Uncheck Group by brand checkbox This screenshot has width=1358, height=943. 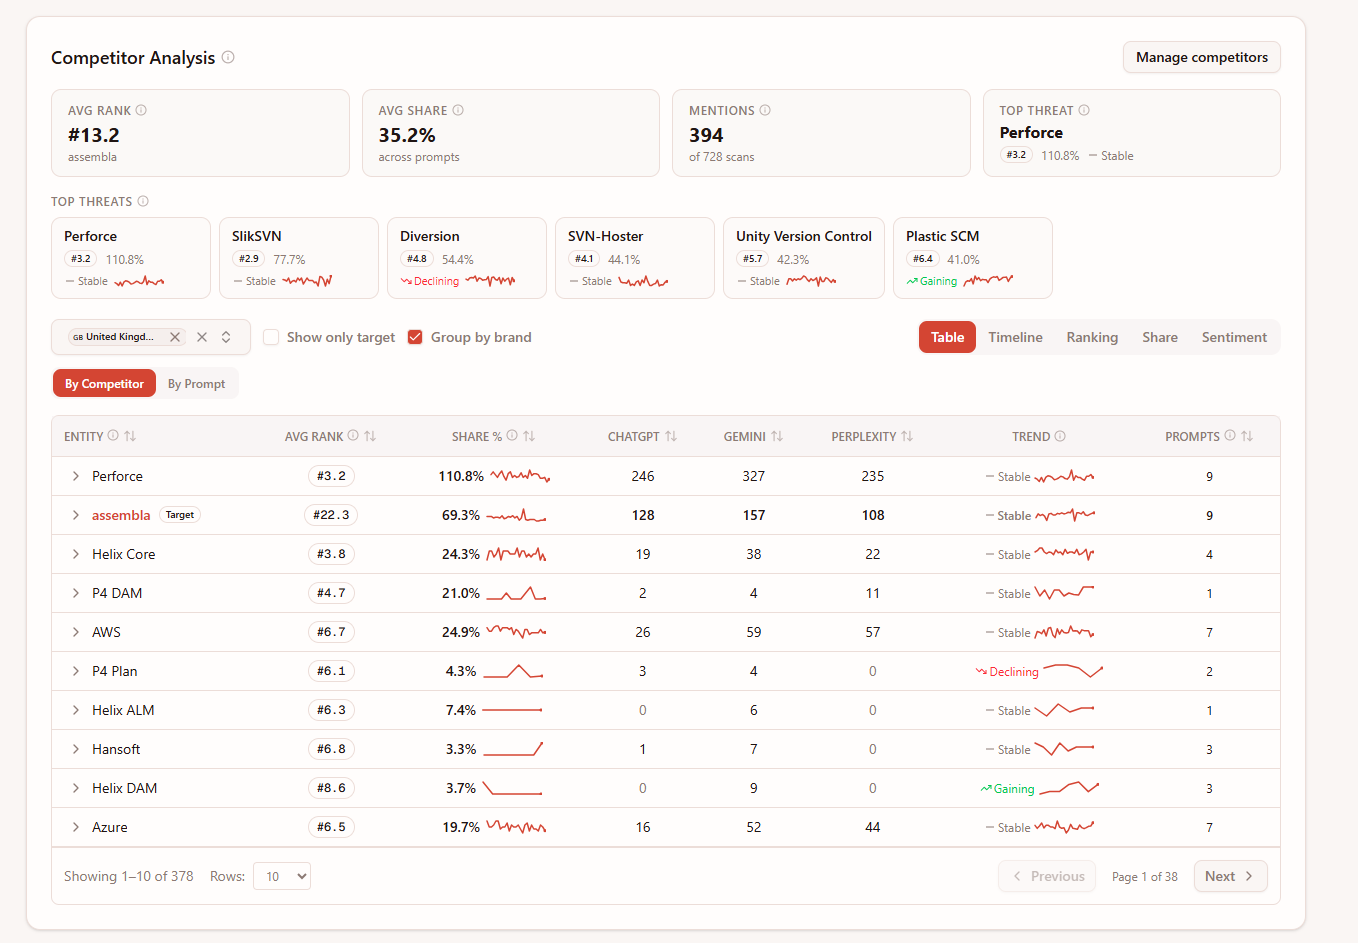click(x=415, y=337)
